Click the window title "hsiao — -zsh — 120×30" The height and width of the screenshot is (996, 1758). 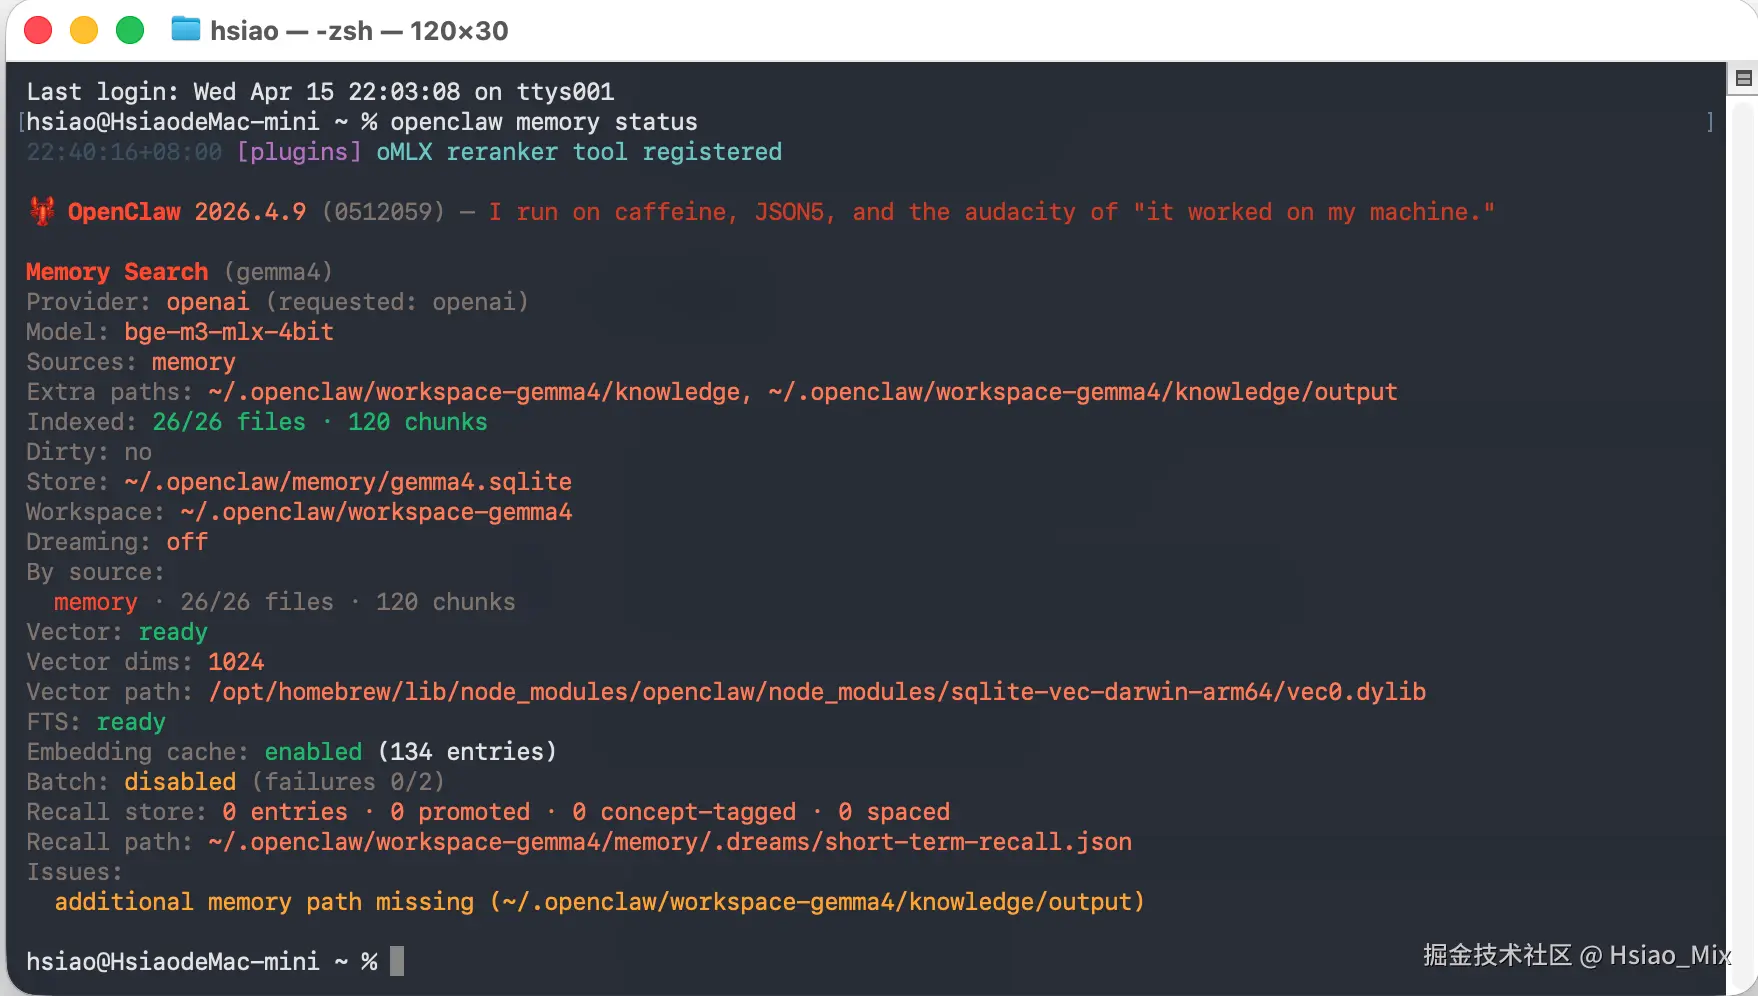(x=359, y=31)
